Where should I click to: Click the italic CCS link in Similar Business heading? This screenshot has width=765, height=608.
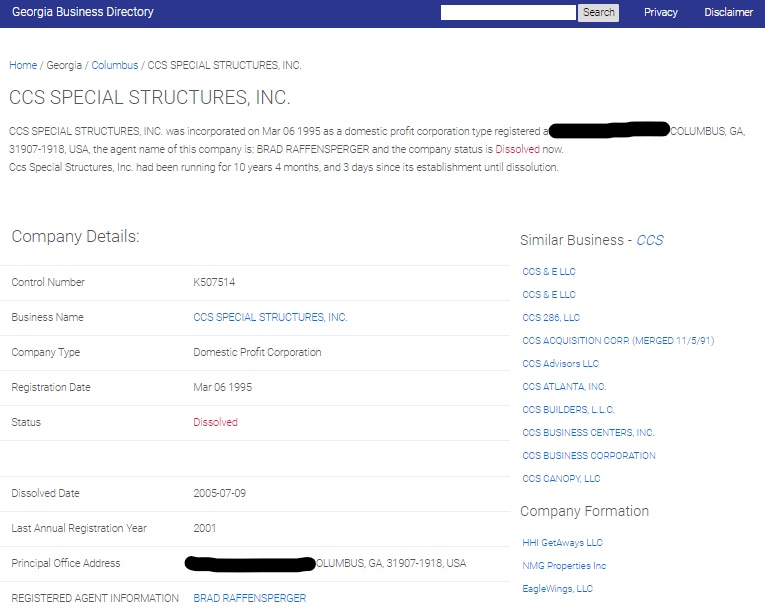click(650, 240)
